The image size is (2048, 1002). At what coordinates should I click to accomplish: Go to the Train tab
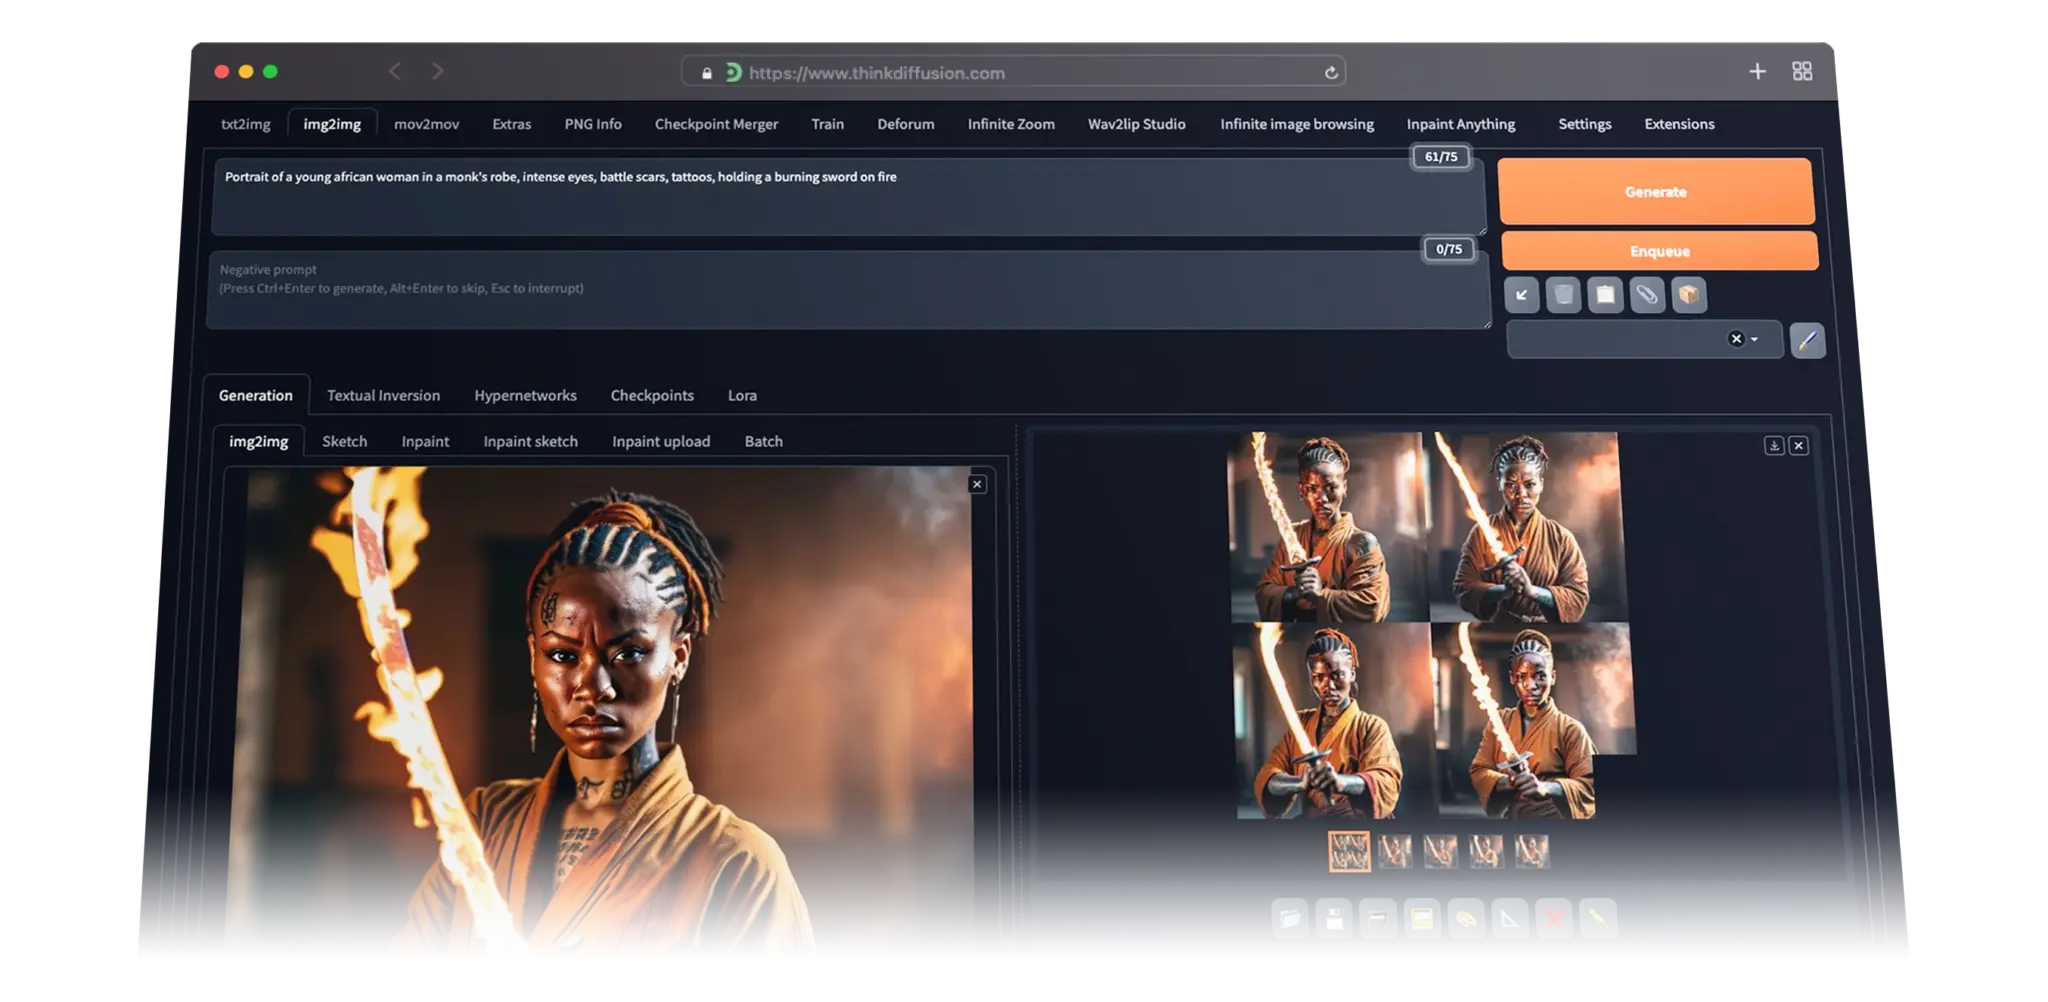[x=828, y=124]
